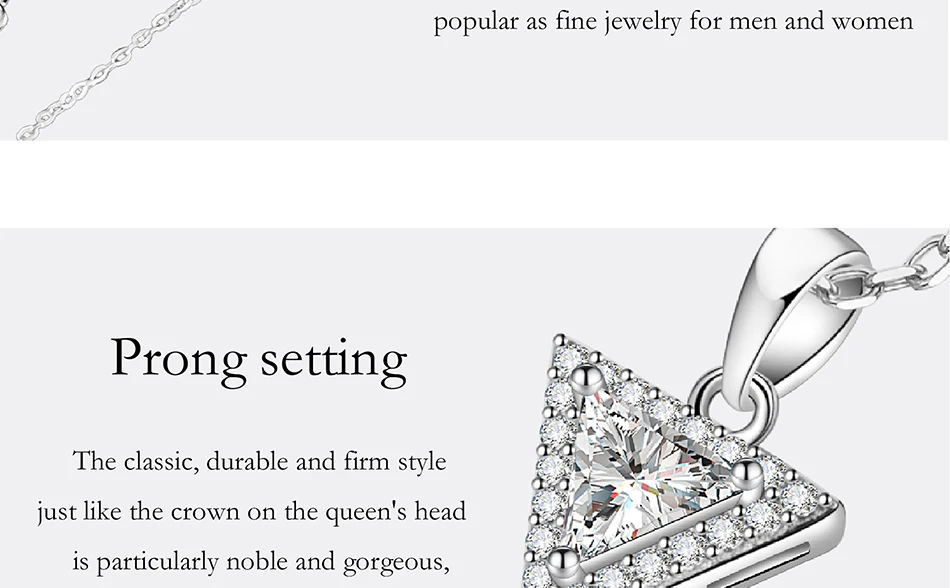This screenshot has width=950, height=588.
Task: Click the line 'just like the crown on the queen's head'
Action: tap(251, 512)
